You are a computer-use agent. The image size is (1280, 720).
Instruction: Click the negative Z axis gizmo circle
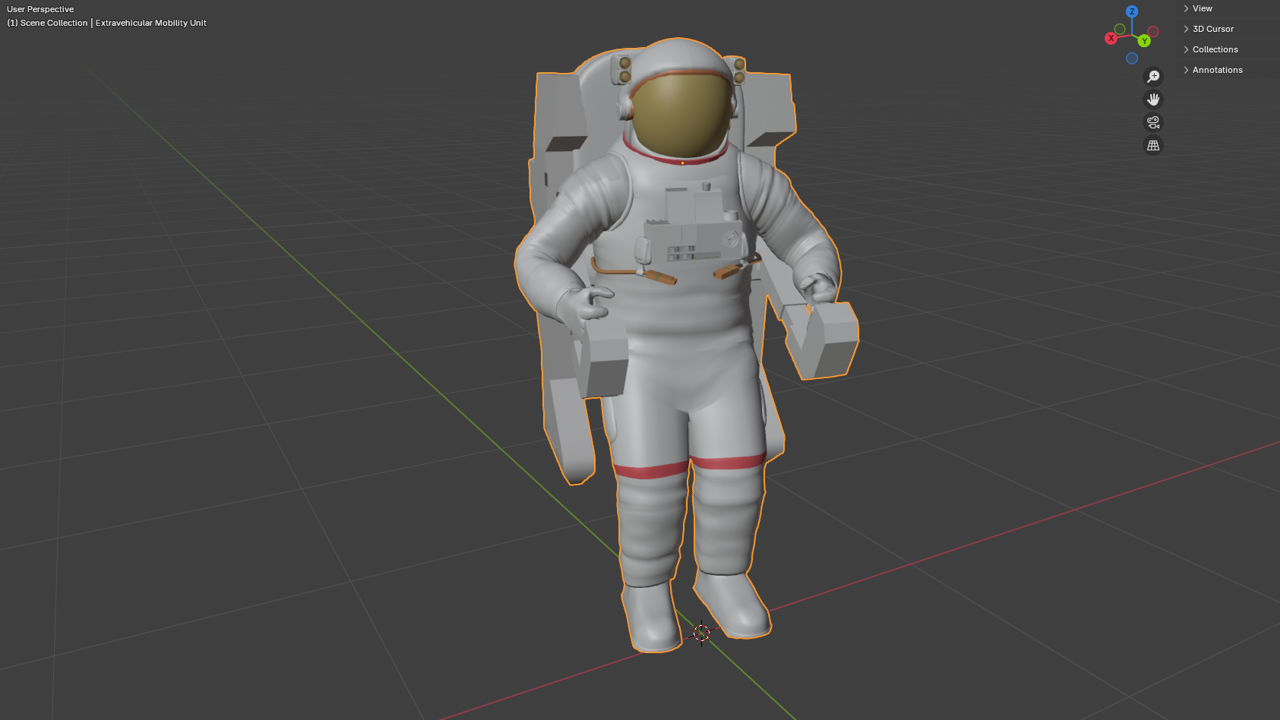1132,58
